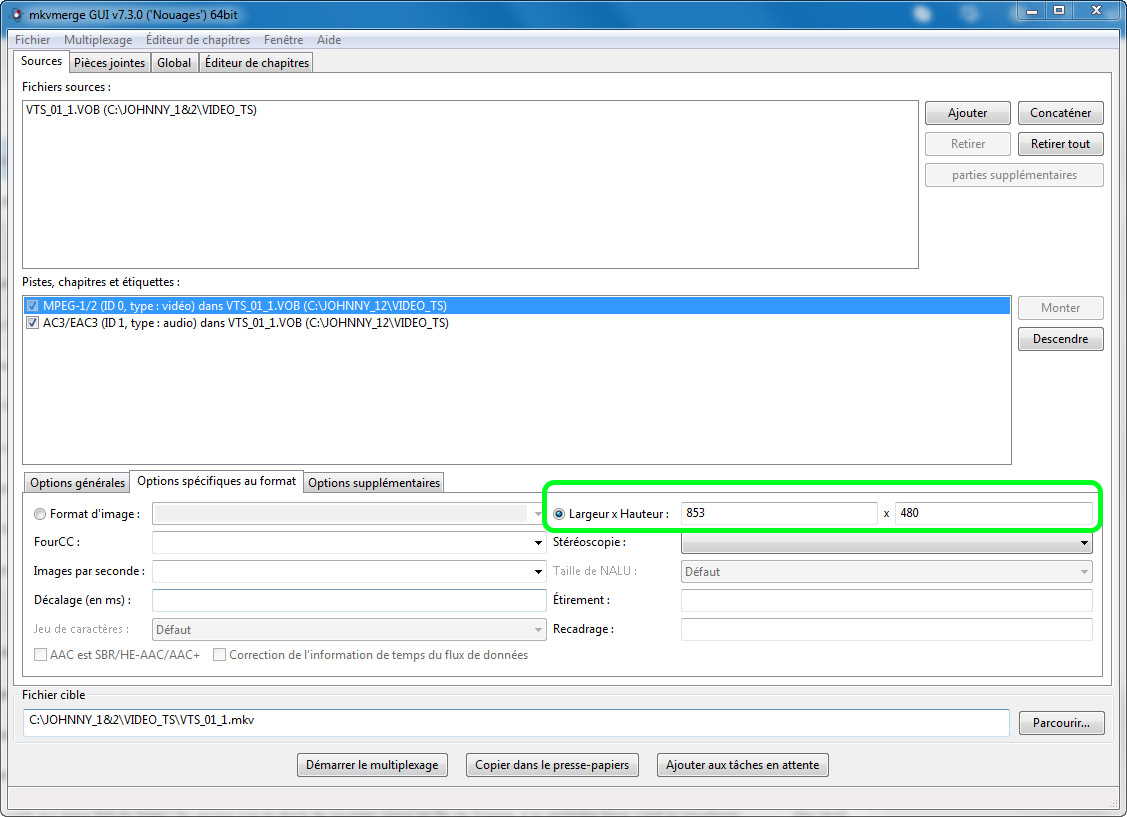Open the Options supplémentaires tab
Viewport: 1127px width, 817px height.
point(374,483)
